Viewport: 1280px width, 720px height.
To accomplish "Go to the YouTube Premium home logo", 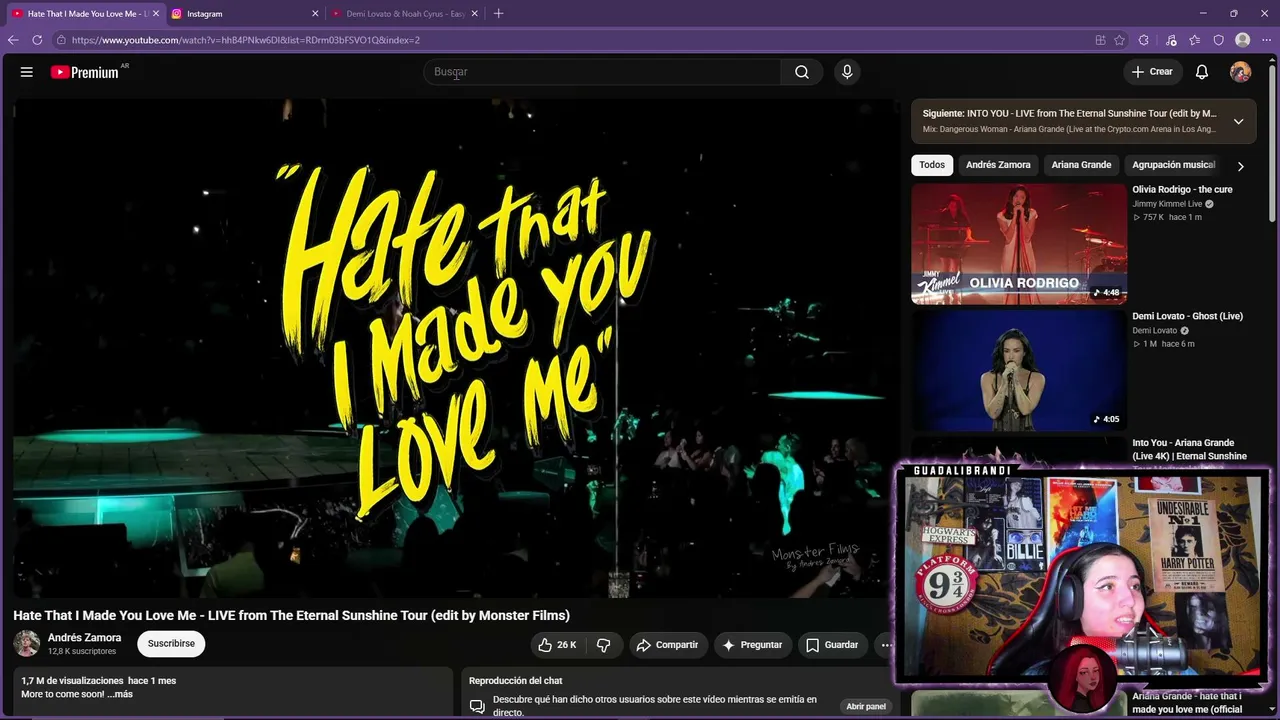I will (85, 72).
